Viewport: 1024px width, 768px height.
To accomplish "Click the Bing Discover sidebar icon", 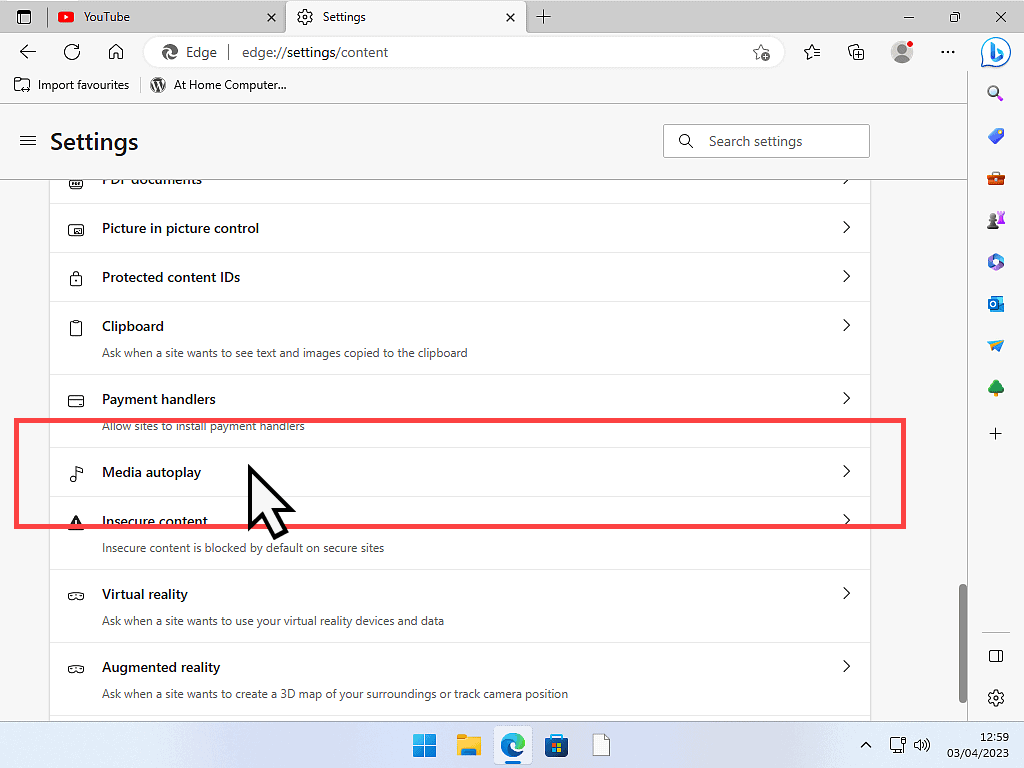I will [x=995, y=52].
